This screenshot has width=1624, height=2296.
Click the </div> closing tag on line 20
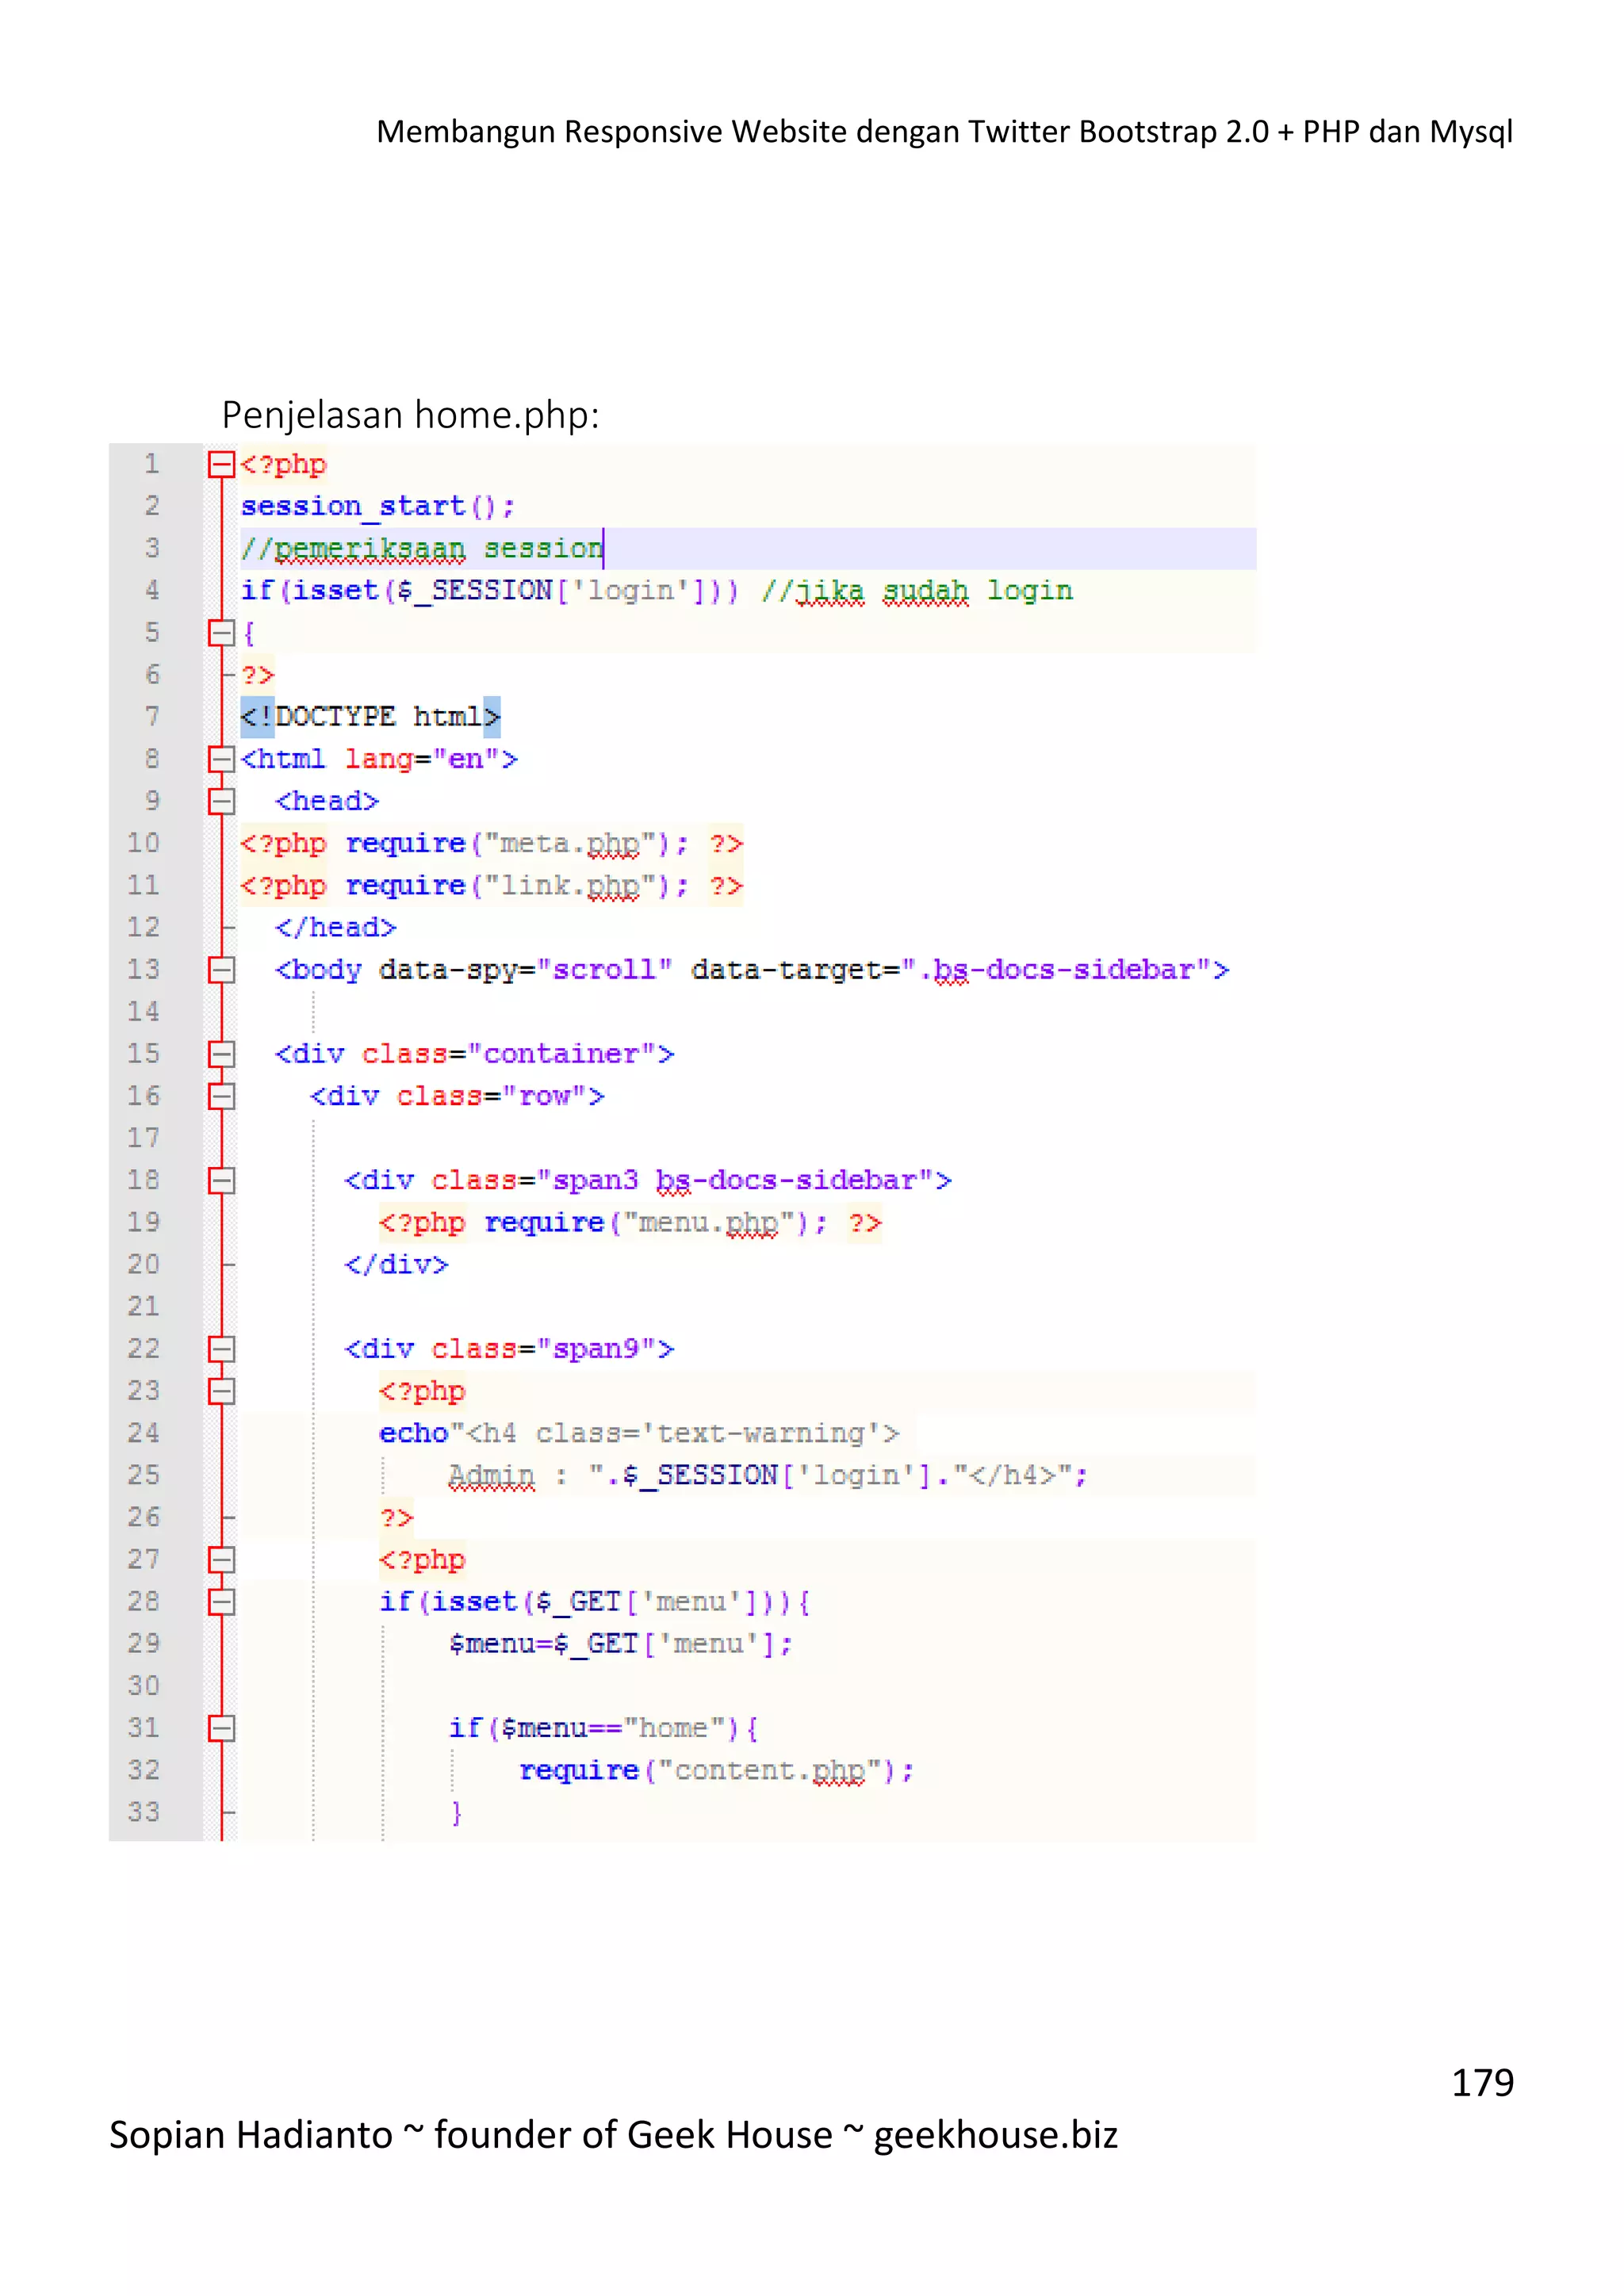[396, 1264]
